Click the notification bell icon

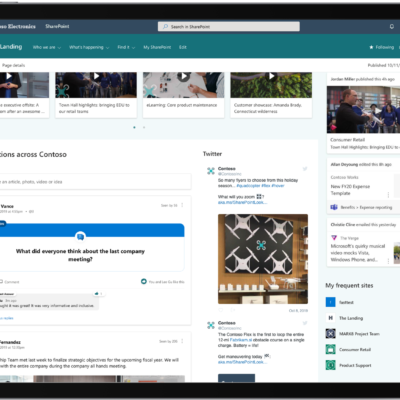[x=392, y=26]
